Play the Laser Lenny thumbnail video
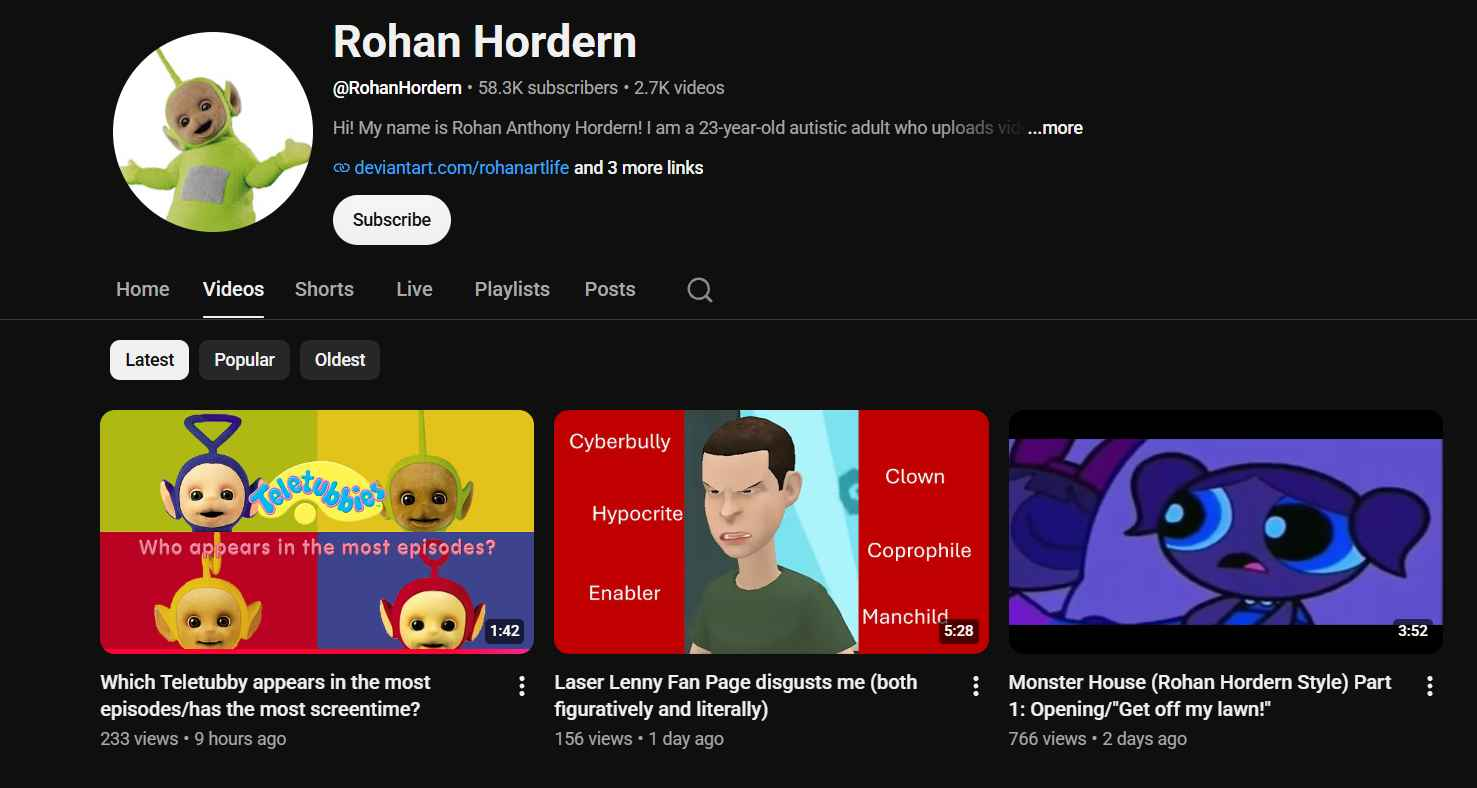The width and height of the screenshot is (1477, 788). 771,532
